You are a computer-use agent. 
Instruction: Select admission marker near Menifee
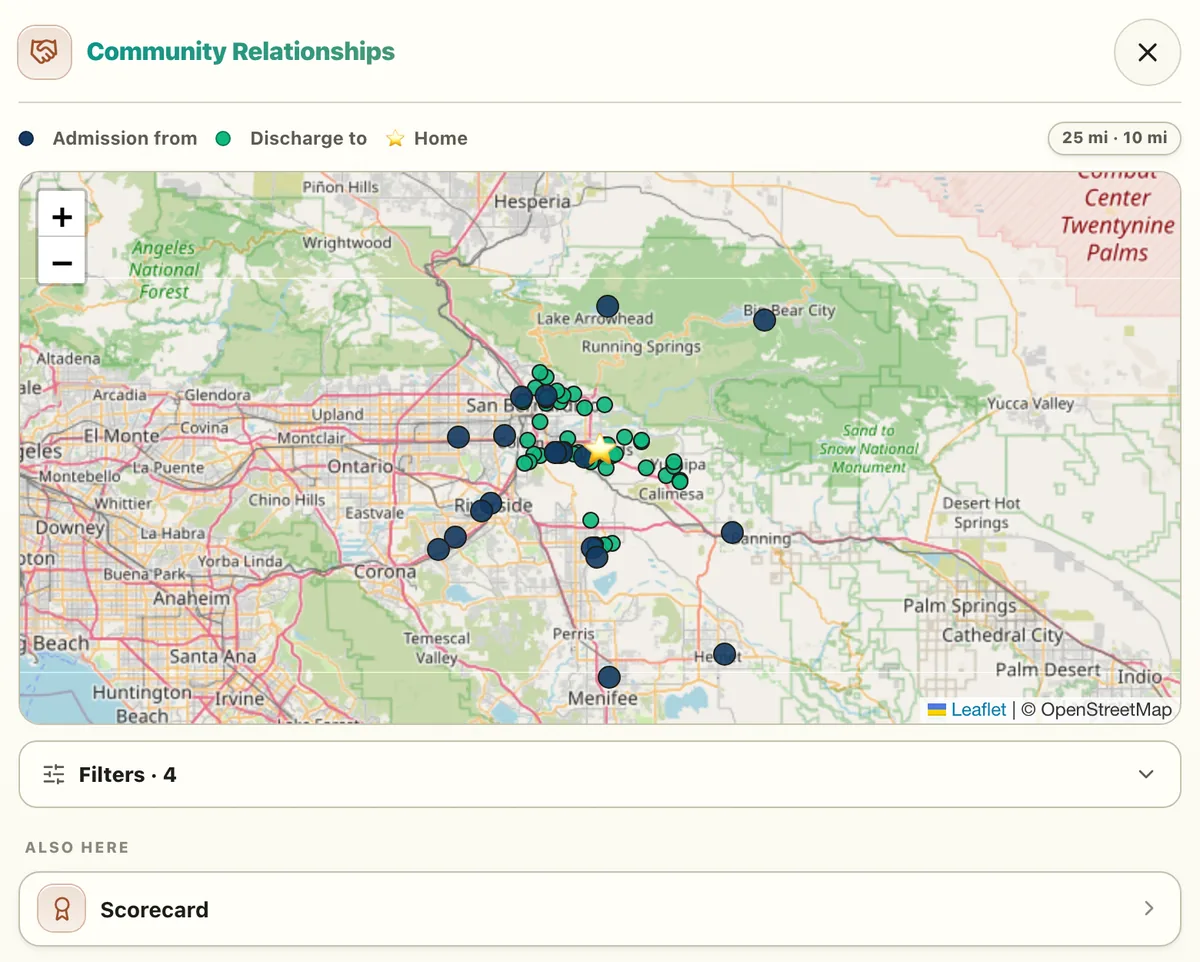coord(609,677)
